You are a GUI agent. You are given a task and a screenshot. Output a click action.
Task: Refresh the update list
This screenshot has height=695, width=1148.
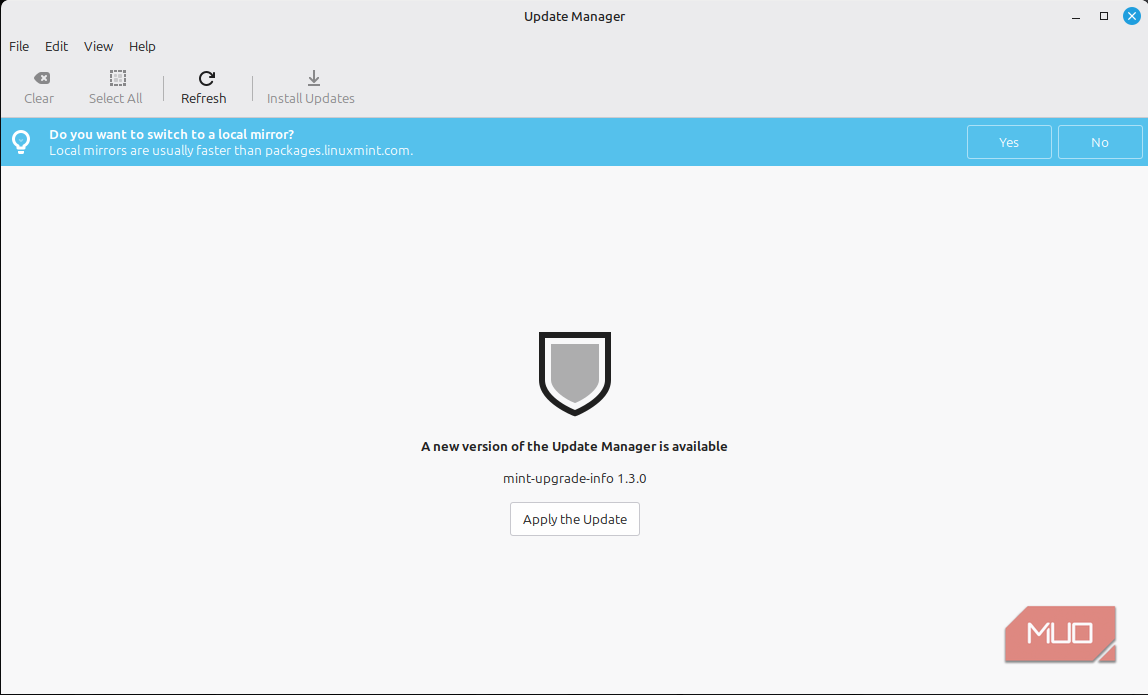coord(204,88)
